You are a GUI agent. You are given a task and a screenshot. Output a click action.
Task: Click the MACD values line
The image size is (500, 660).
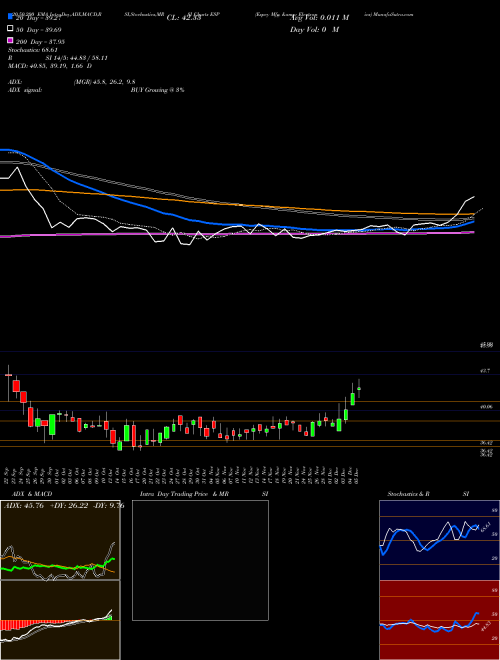coord(50,66)
